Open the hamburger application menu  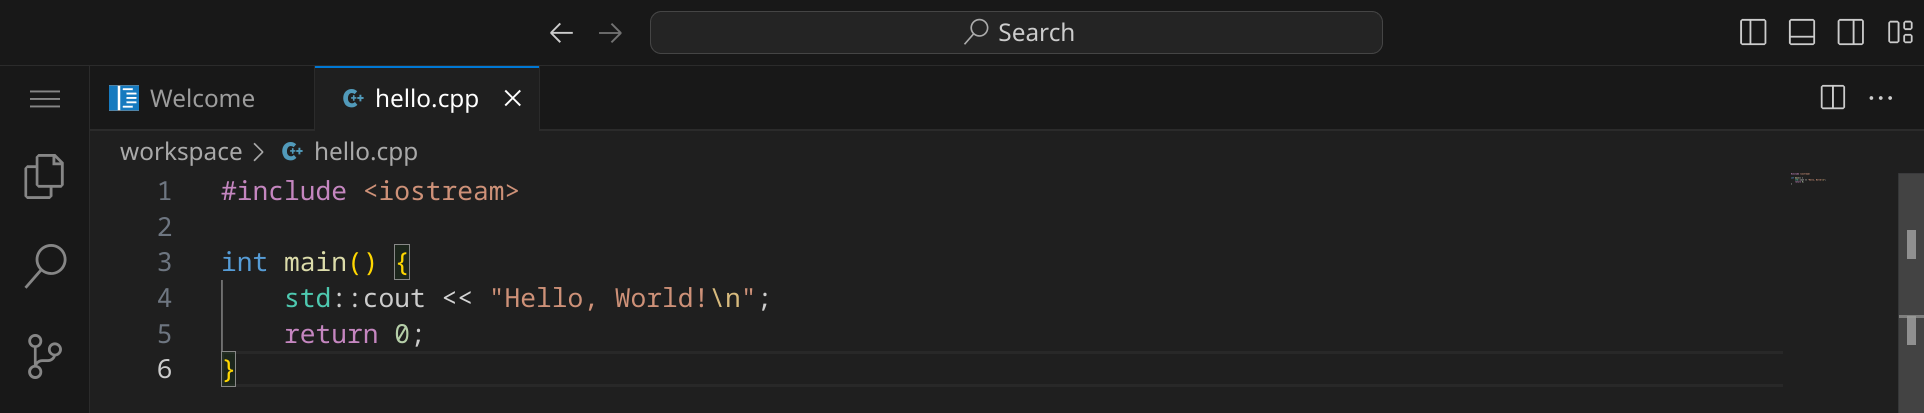[44, 99]
